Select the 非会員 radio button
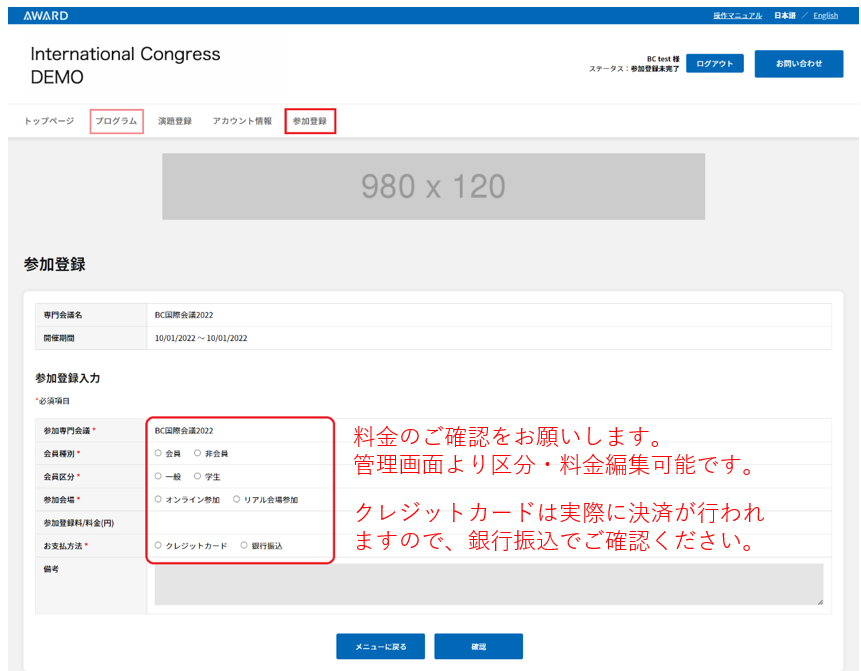The width and height of the screenshot is (861, 671). pos(197,454)
